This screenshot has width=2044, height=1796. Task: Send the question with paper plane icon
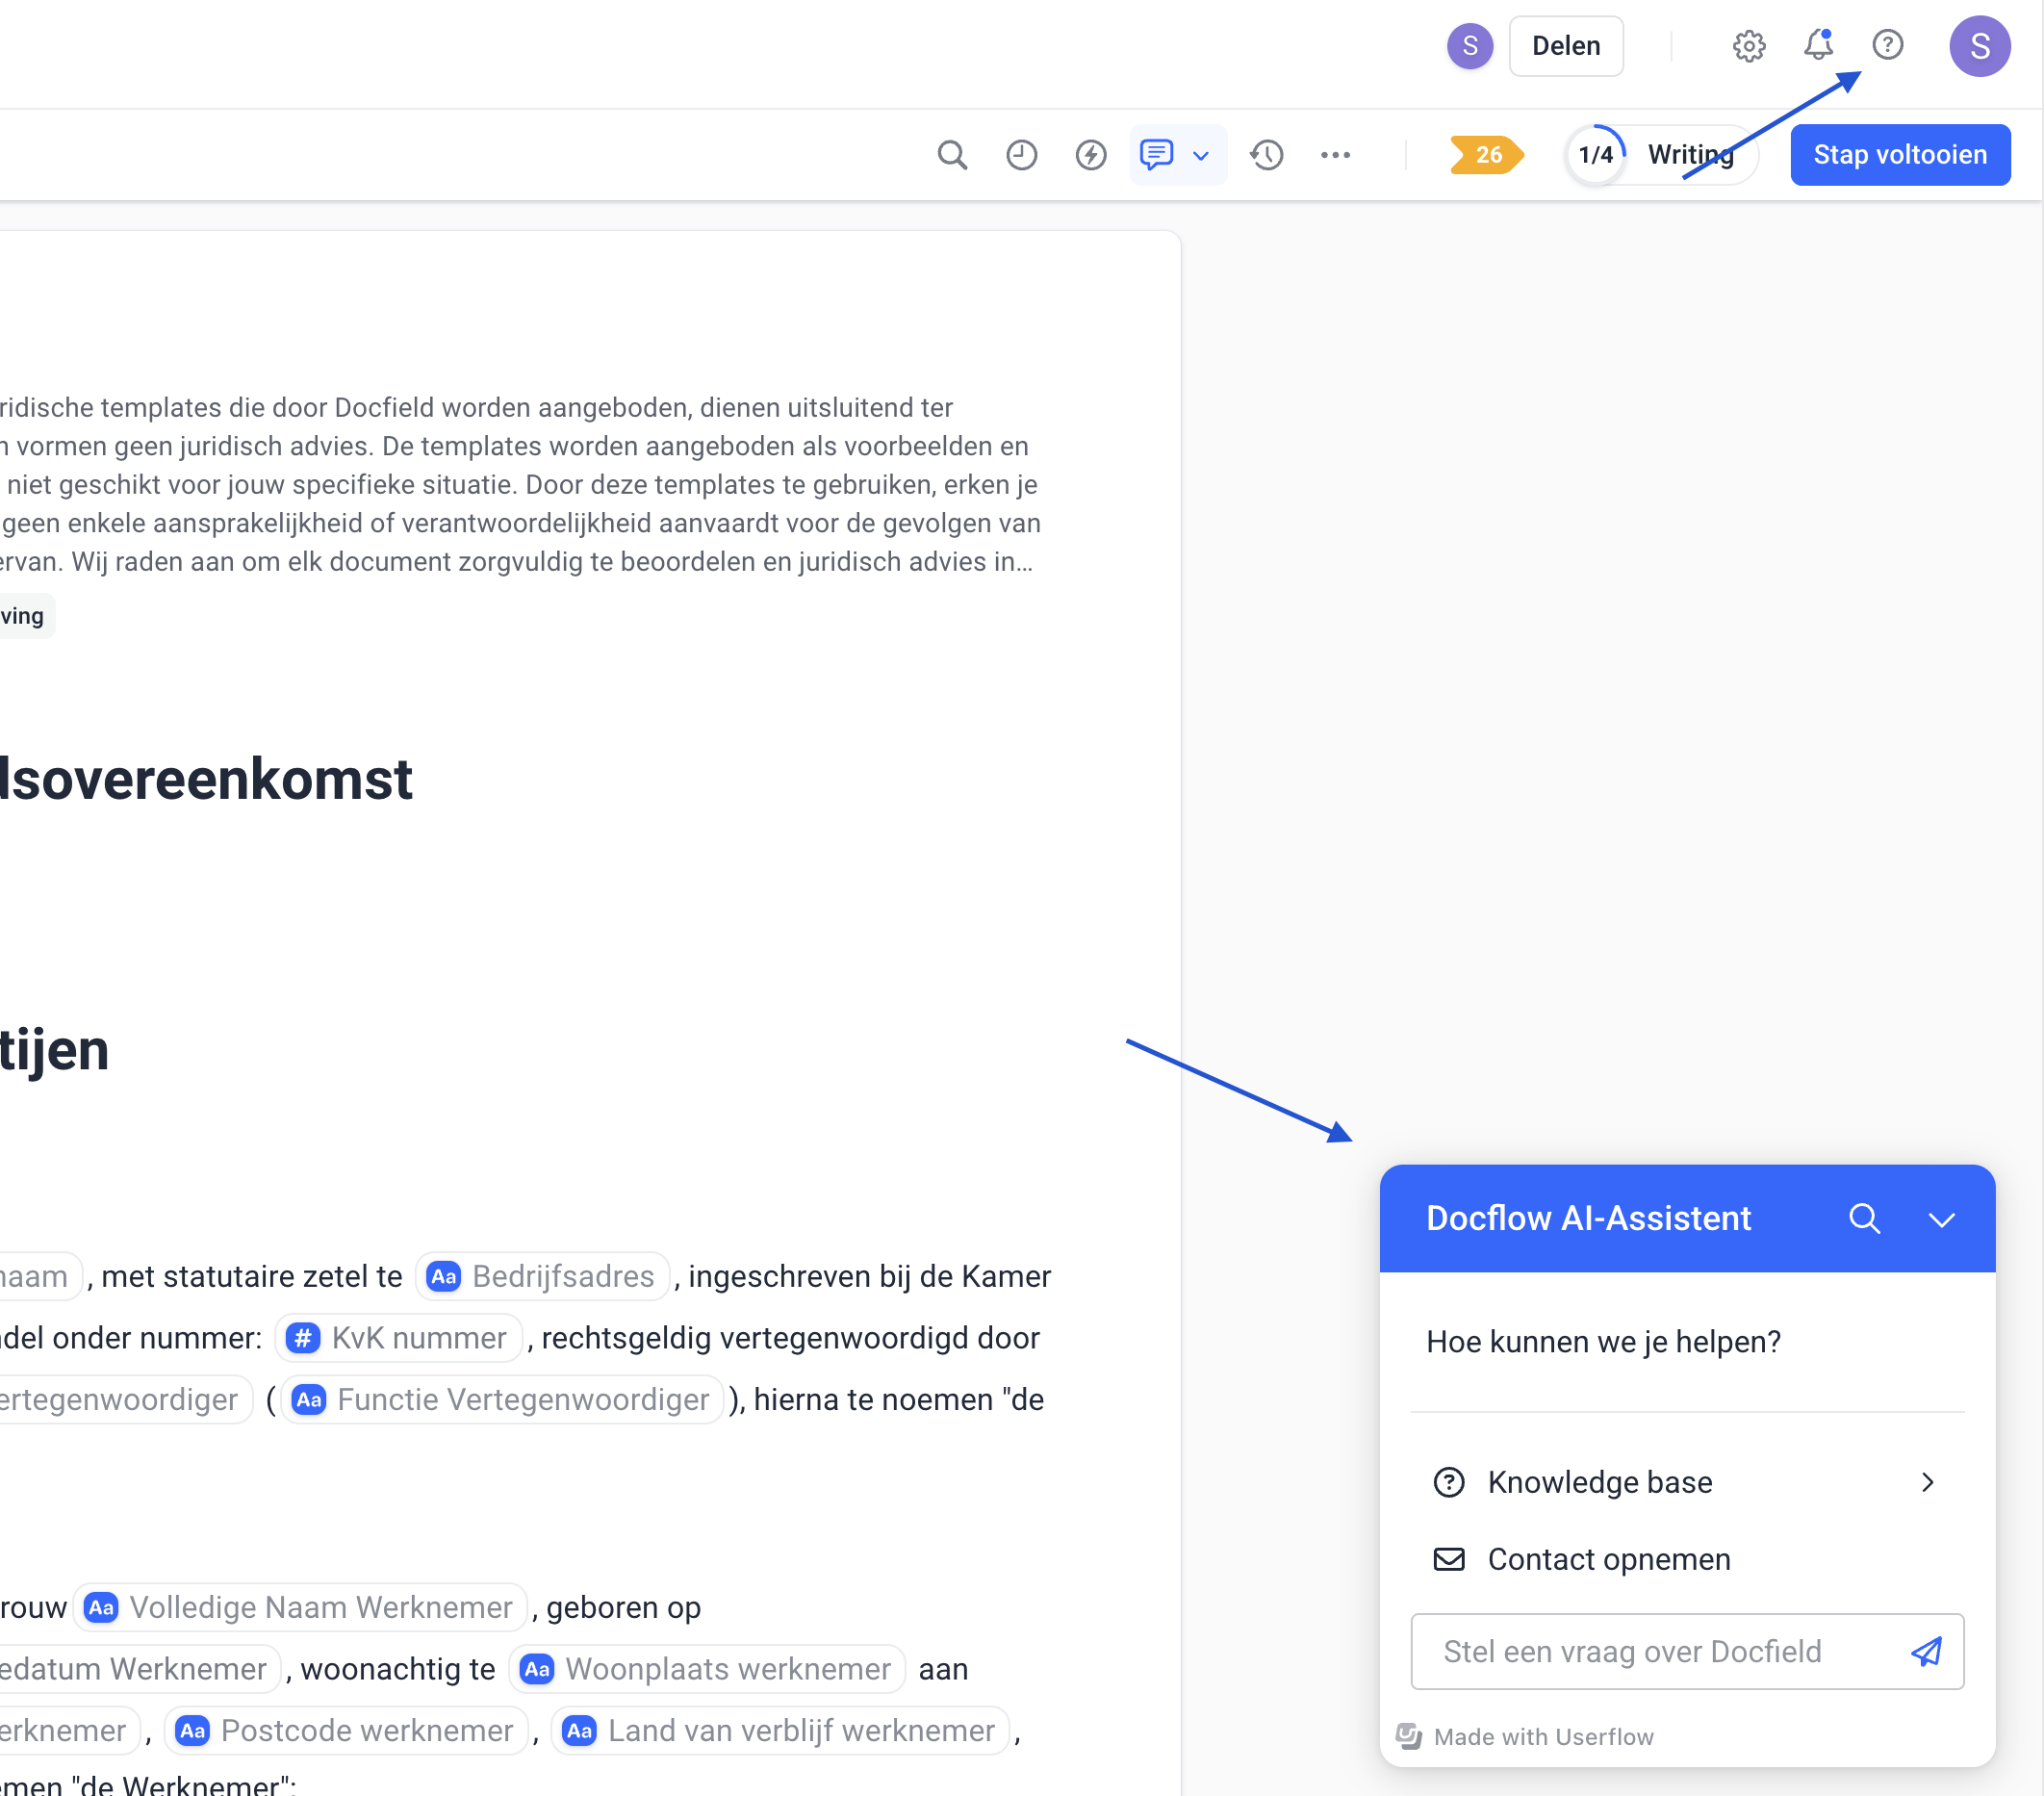[x=1926, y=1651]
